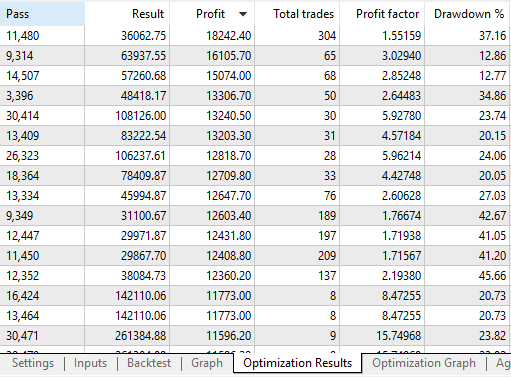Select pass 14,507 row
This screenshot has height=377, width=511.
click(x=255, y=76)
